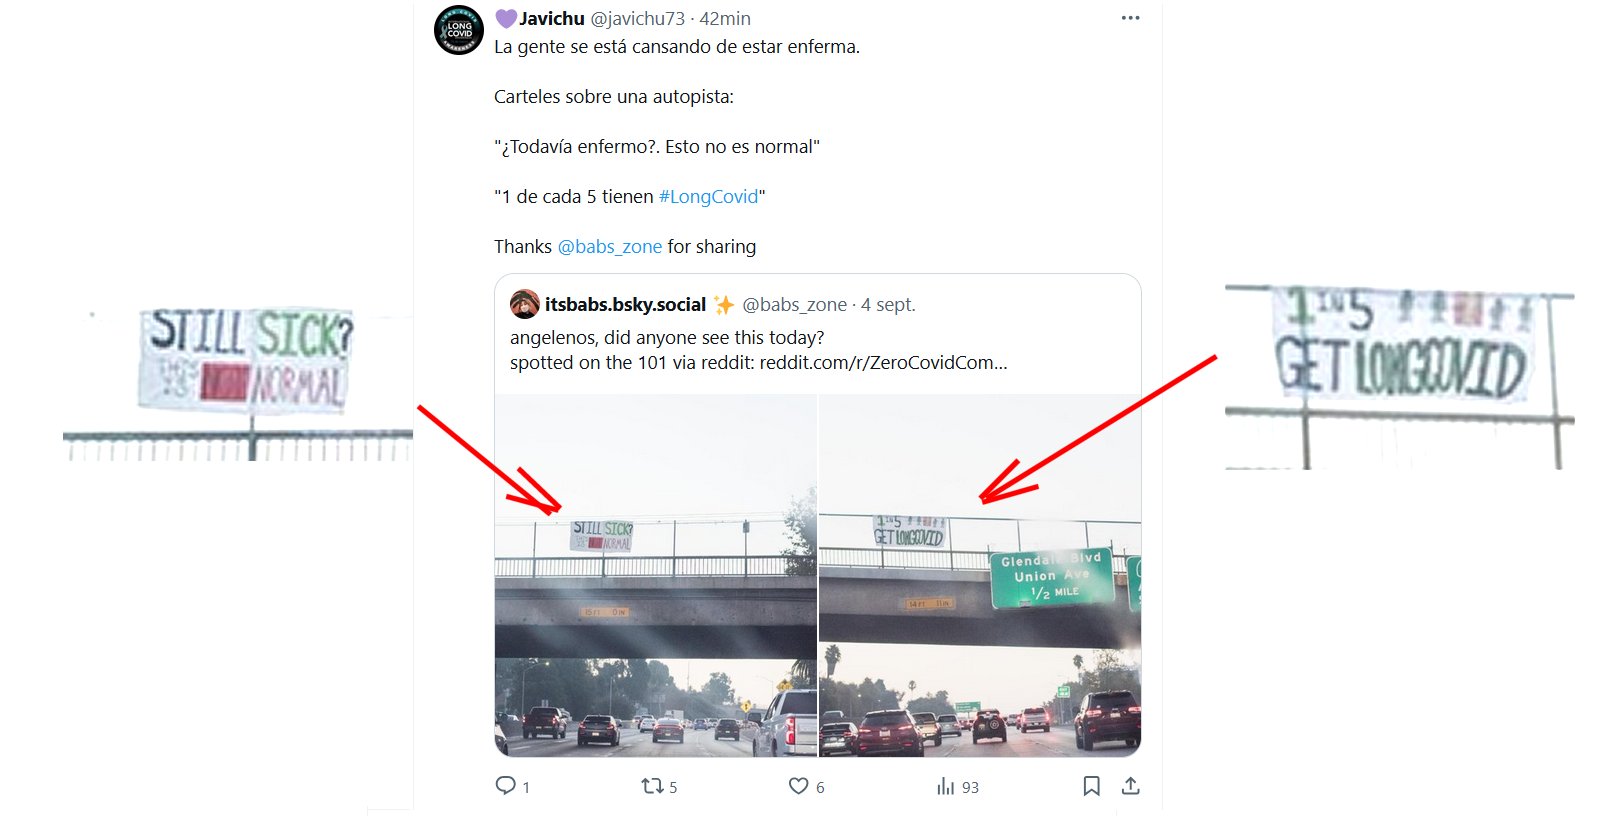Click the retweet arrows icon
Image resolution: width=1616 pixels, height=816 pixels.
click(652, 786)
